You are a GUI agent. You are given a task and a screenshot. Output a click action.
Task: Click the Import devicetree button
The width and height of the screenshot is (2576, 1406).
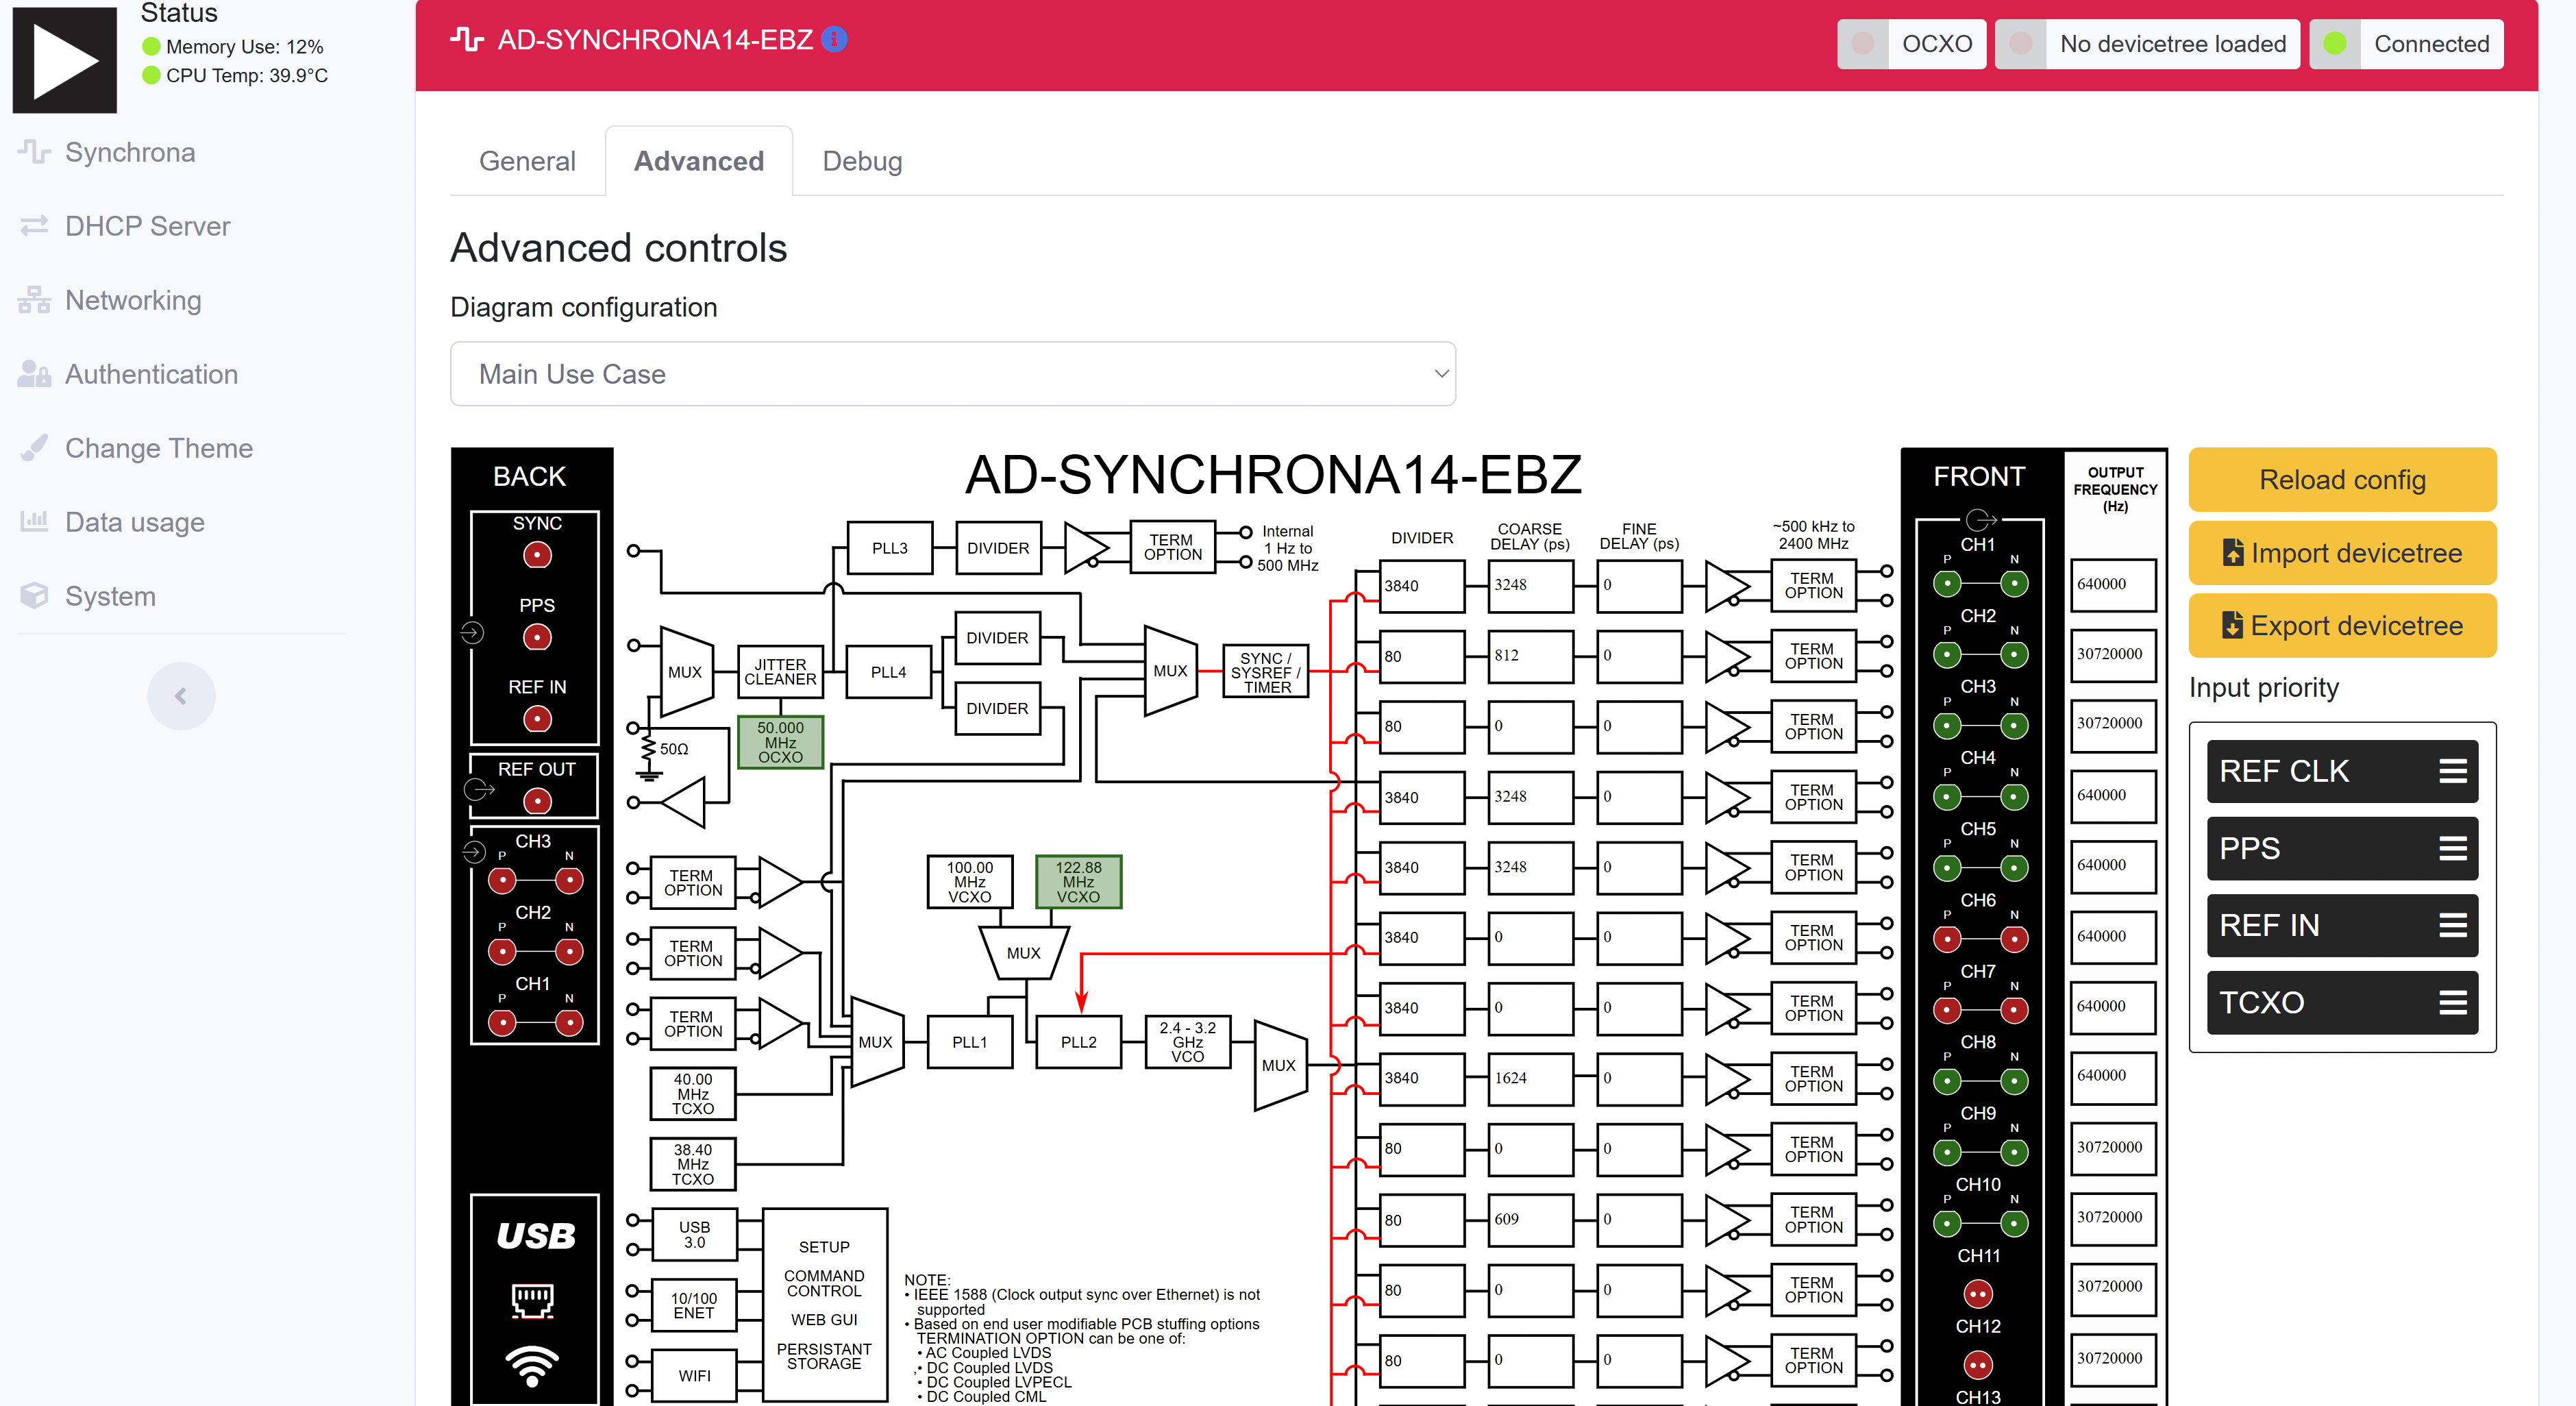(2342, 553)
